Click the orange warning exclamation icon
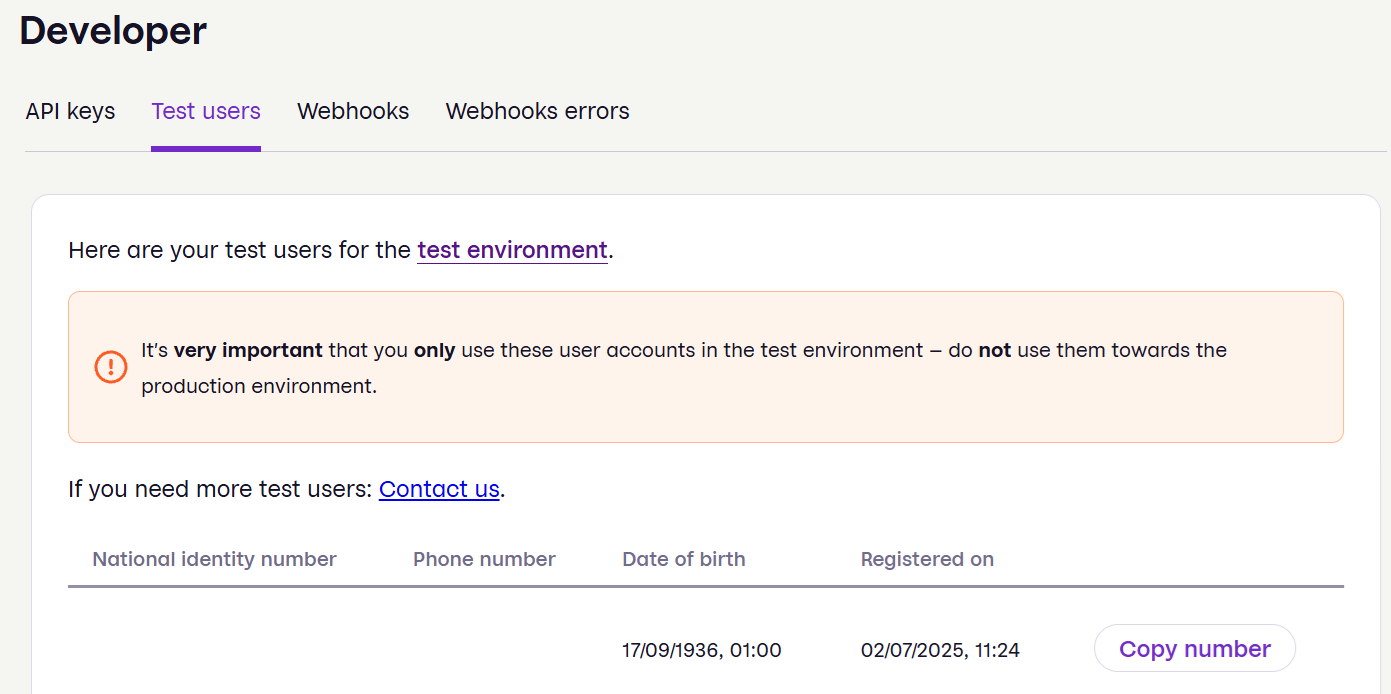 click(x=111, y=367)
